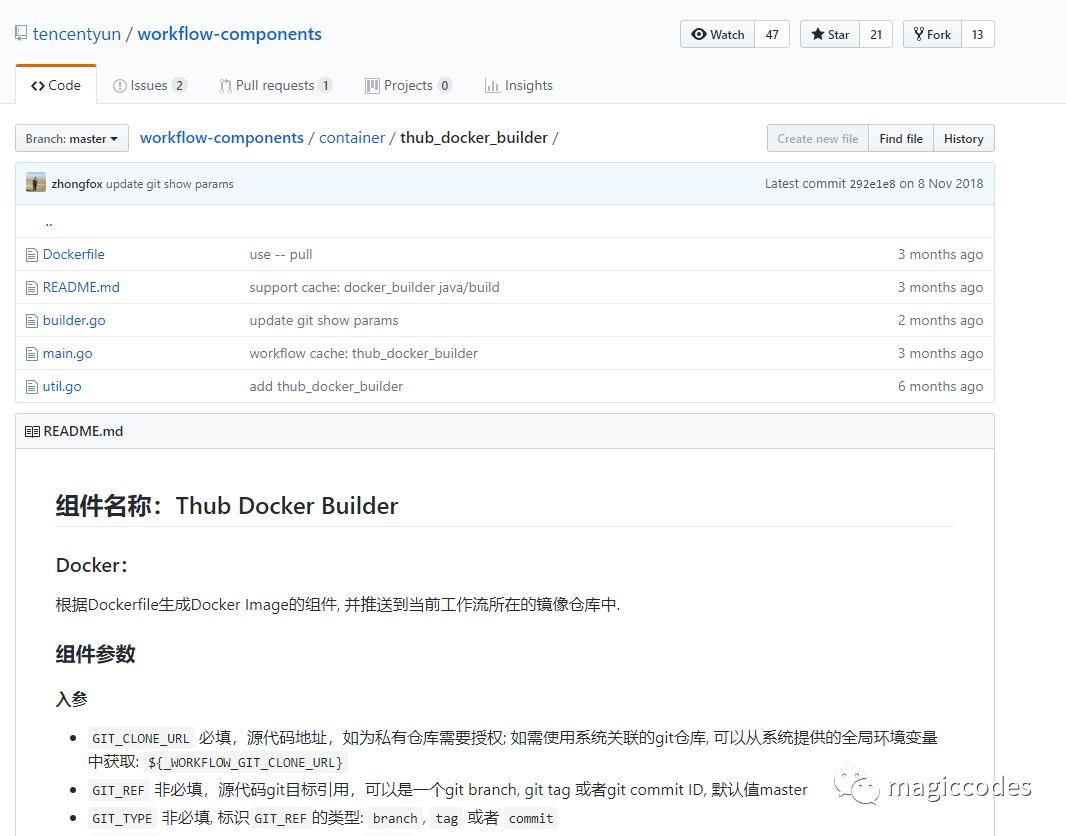Click the repository book icon beside tencentyun
The image size is (1066, 836).
point(21,33)
